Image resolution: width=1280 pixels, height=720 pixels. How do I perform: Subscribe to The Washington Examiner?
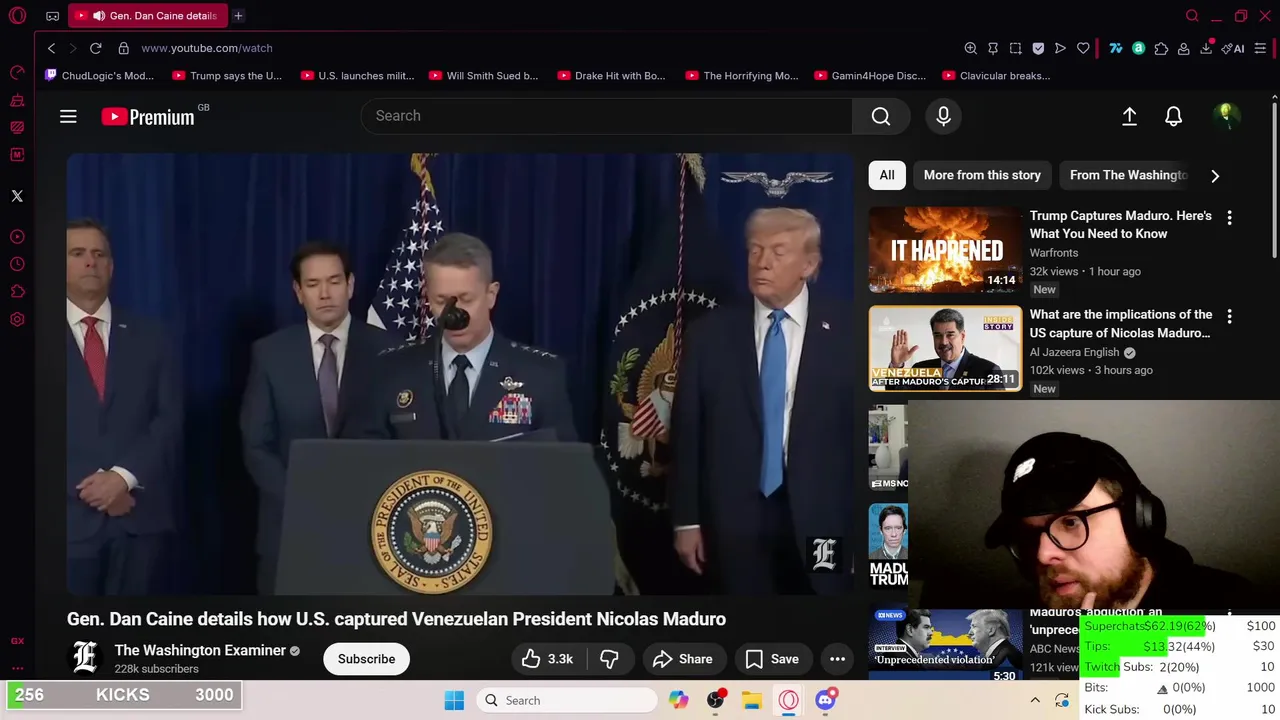[x=366, y=659]
